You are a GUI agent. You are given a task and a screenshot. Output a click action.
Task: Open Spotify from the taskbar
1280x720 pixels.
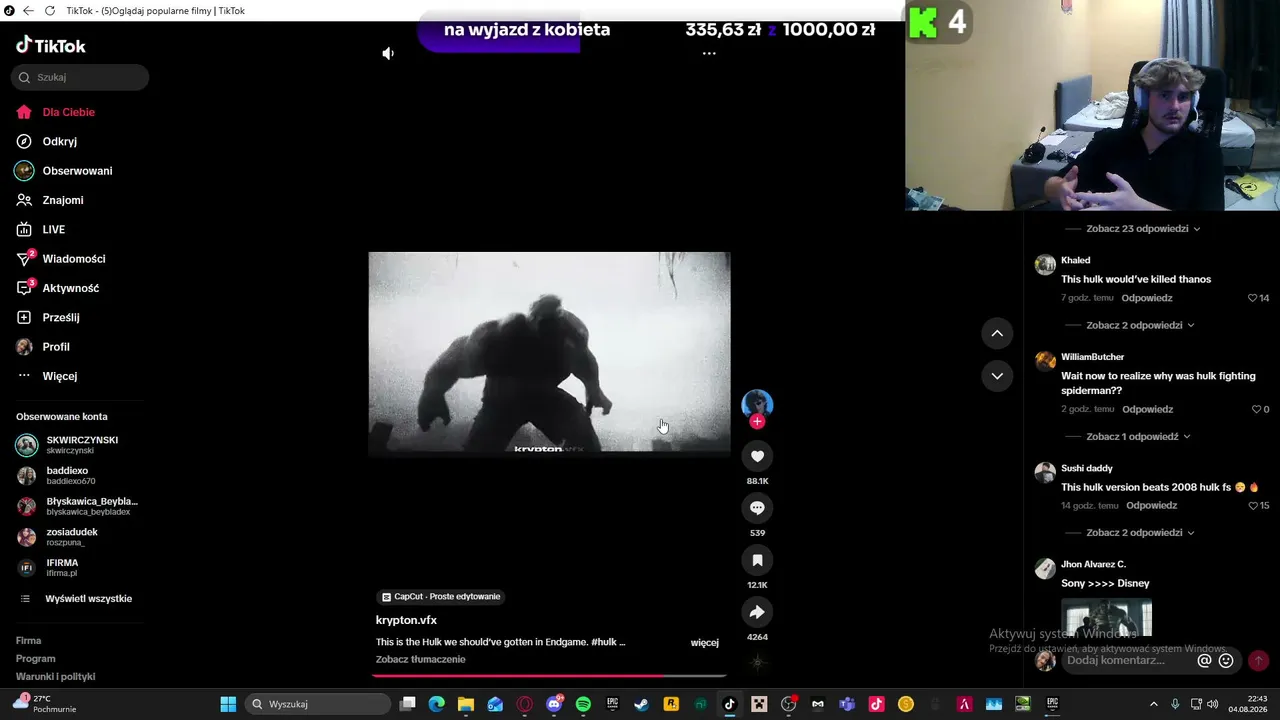(584, 704)
